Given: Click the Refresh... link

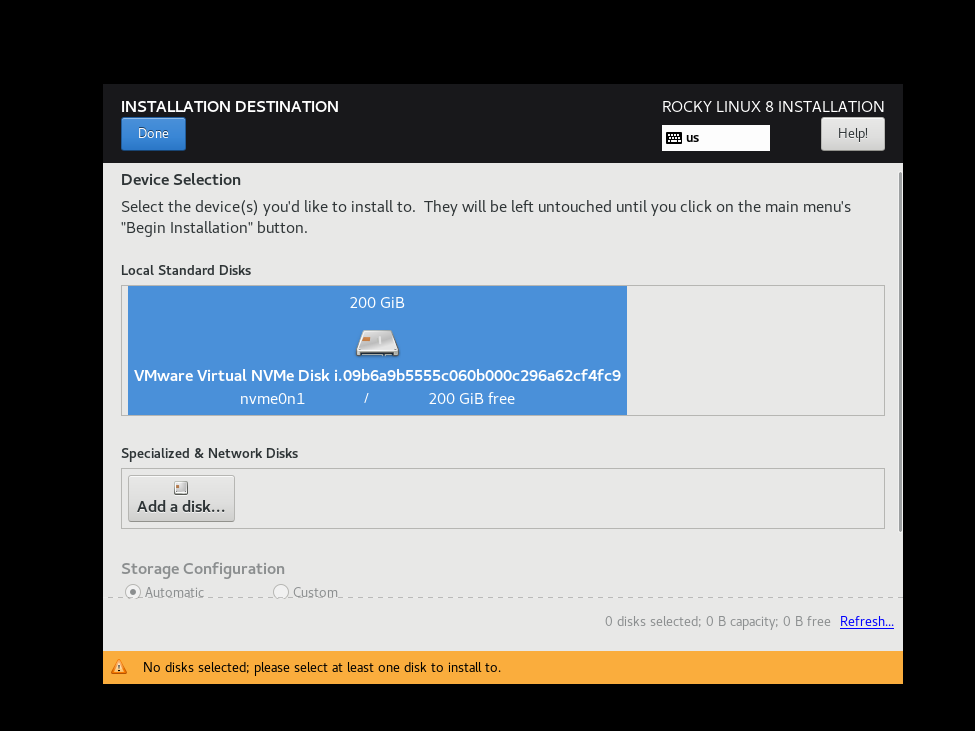Looking at the screenshot, I should point(867,622).
